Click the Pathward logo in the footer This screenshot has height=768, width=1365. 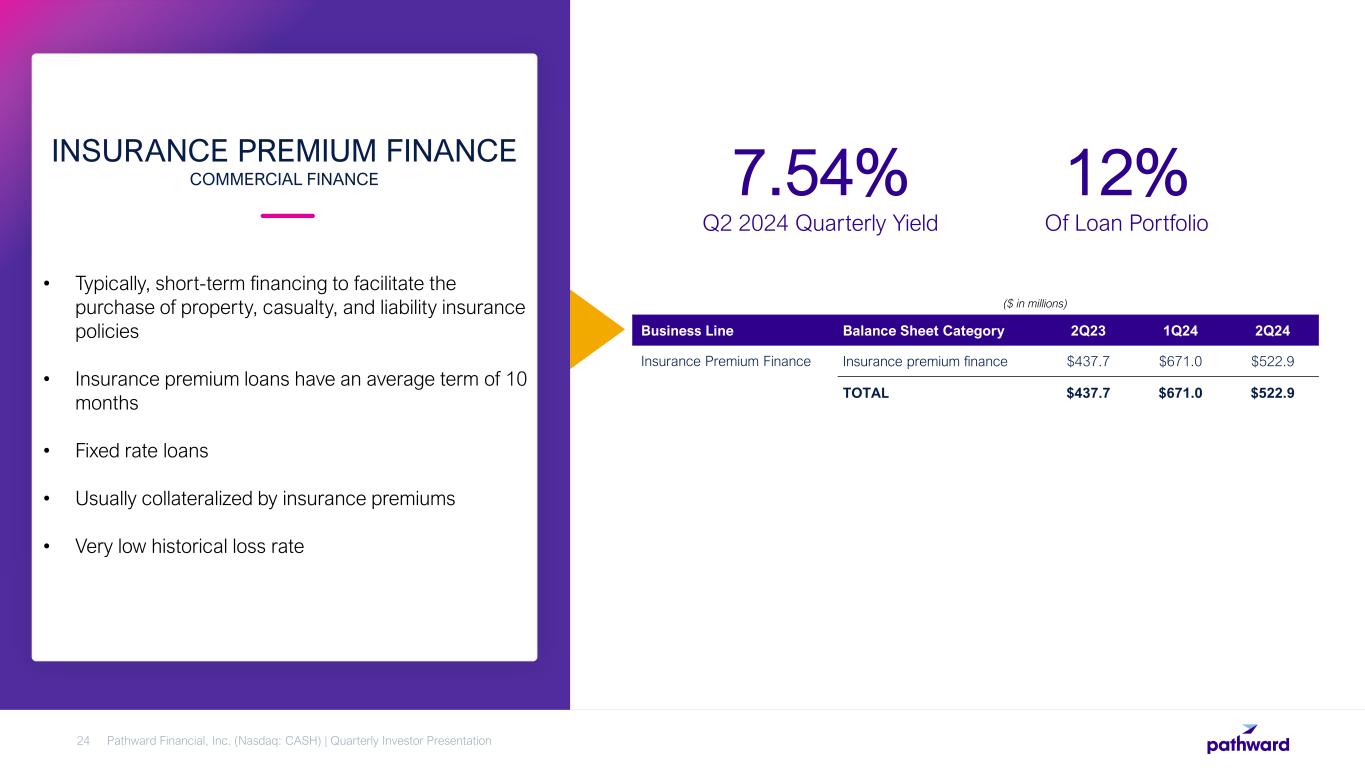click(x=1247, y=739)
